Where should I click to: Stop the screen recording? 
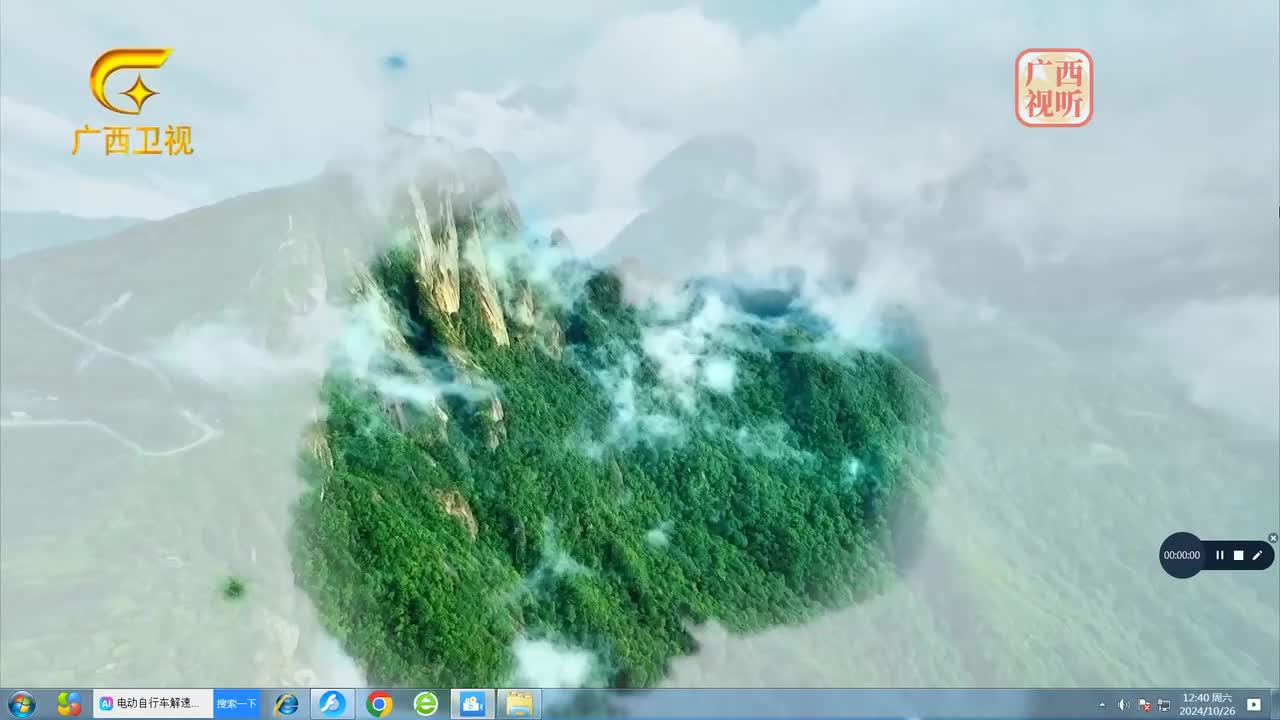(x=1238, y=555)
